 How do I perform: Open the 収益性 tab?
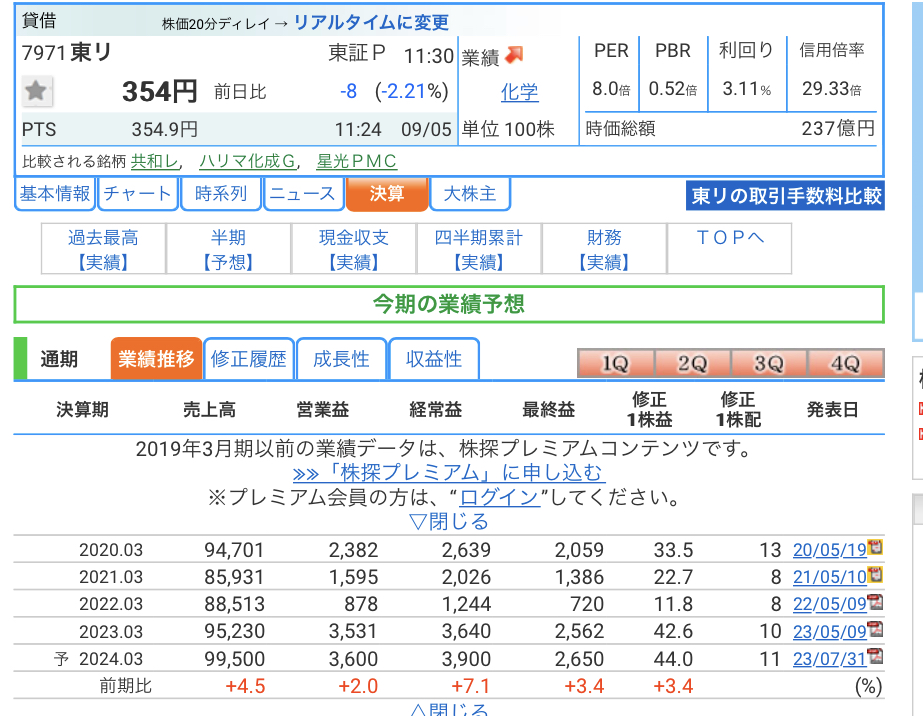pos(434,359)
